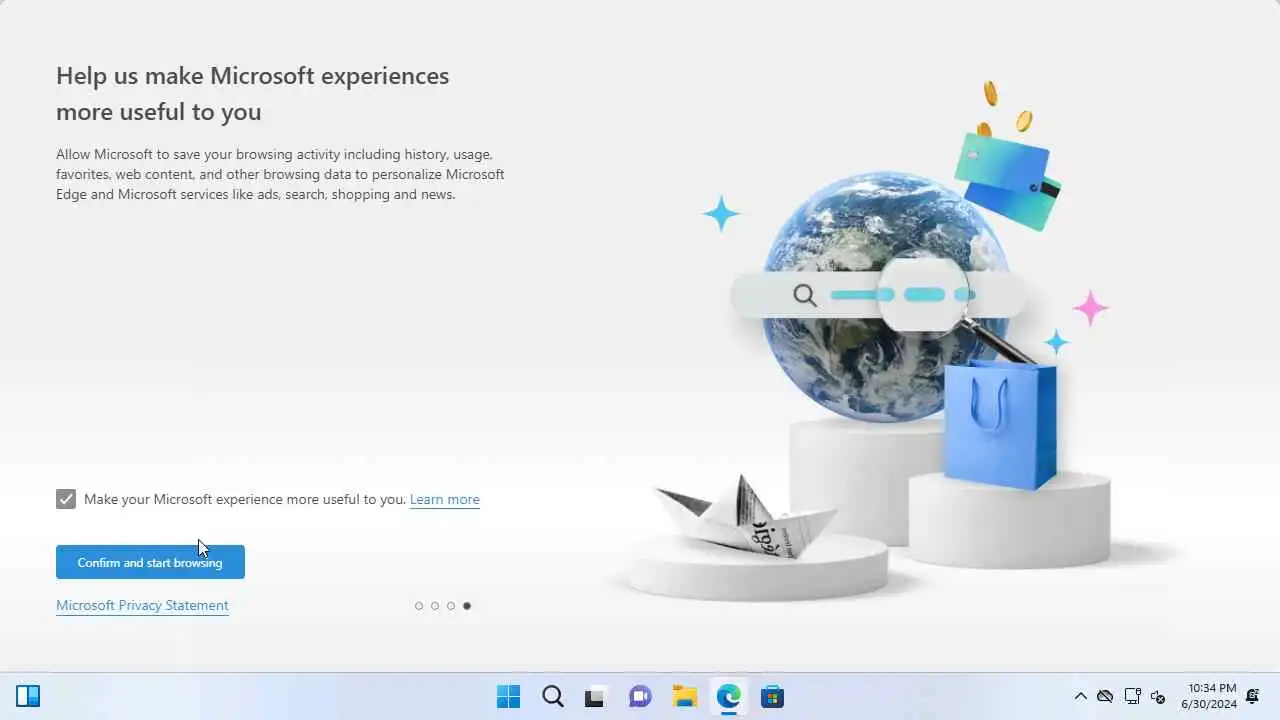Open Task View on the taskbar
The width and height of the screenshot is (1280, 720).
596,696
